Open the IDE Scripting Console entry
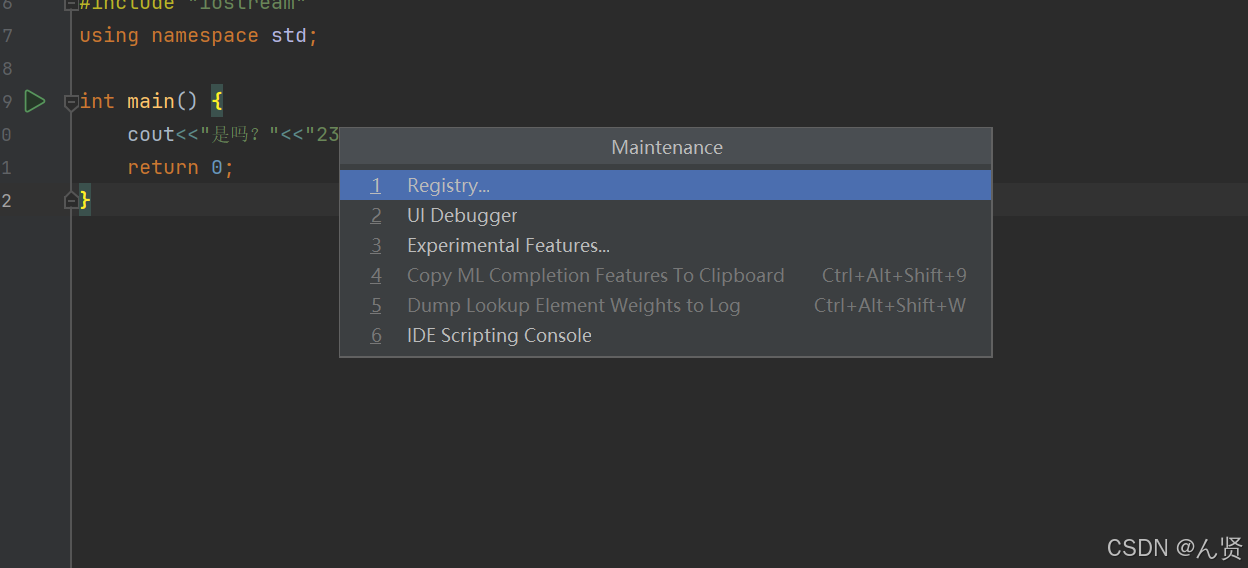Screen dimensions: 1248x568 pos(666,335)
